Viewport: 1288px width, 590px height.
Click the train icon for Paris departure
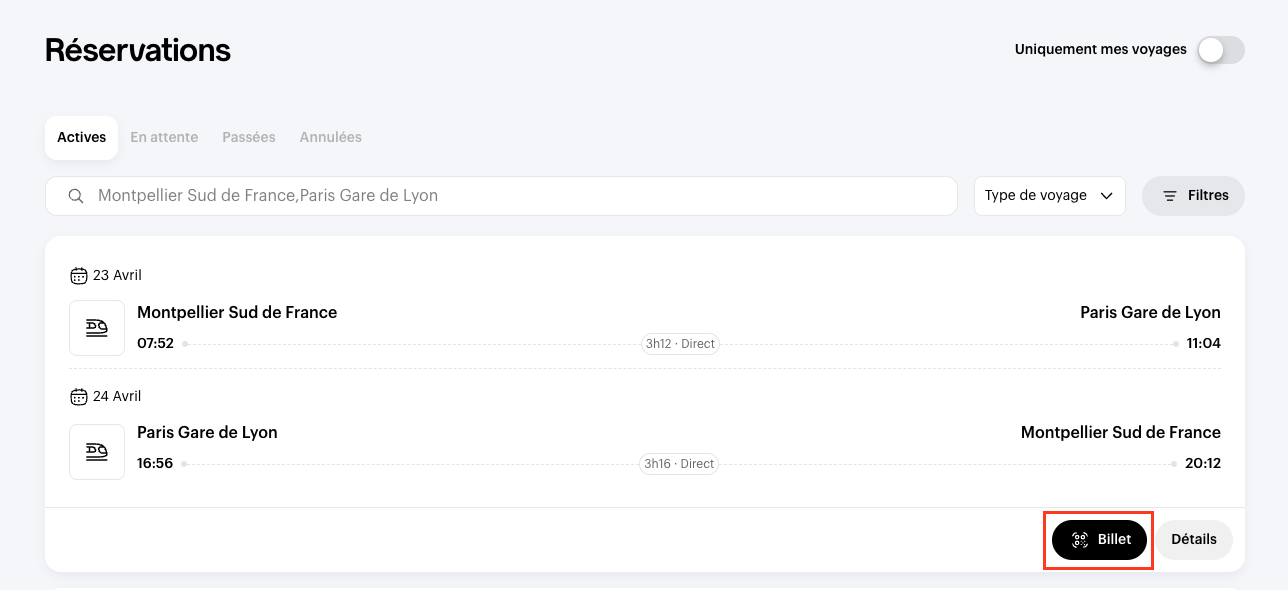point(97,452)
